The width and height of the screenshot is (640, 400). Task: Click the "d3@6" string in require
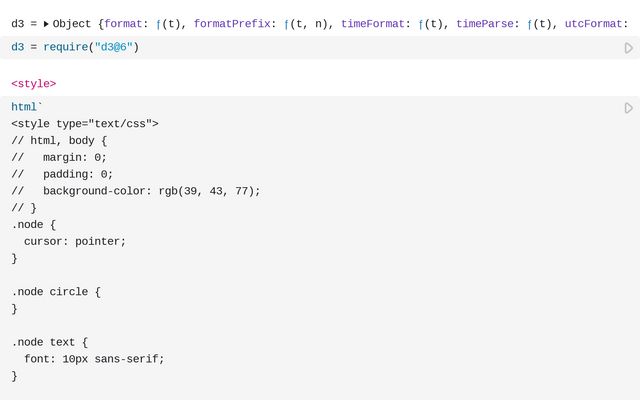113,47
